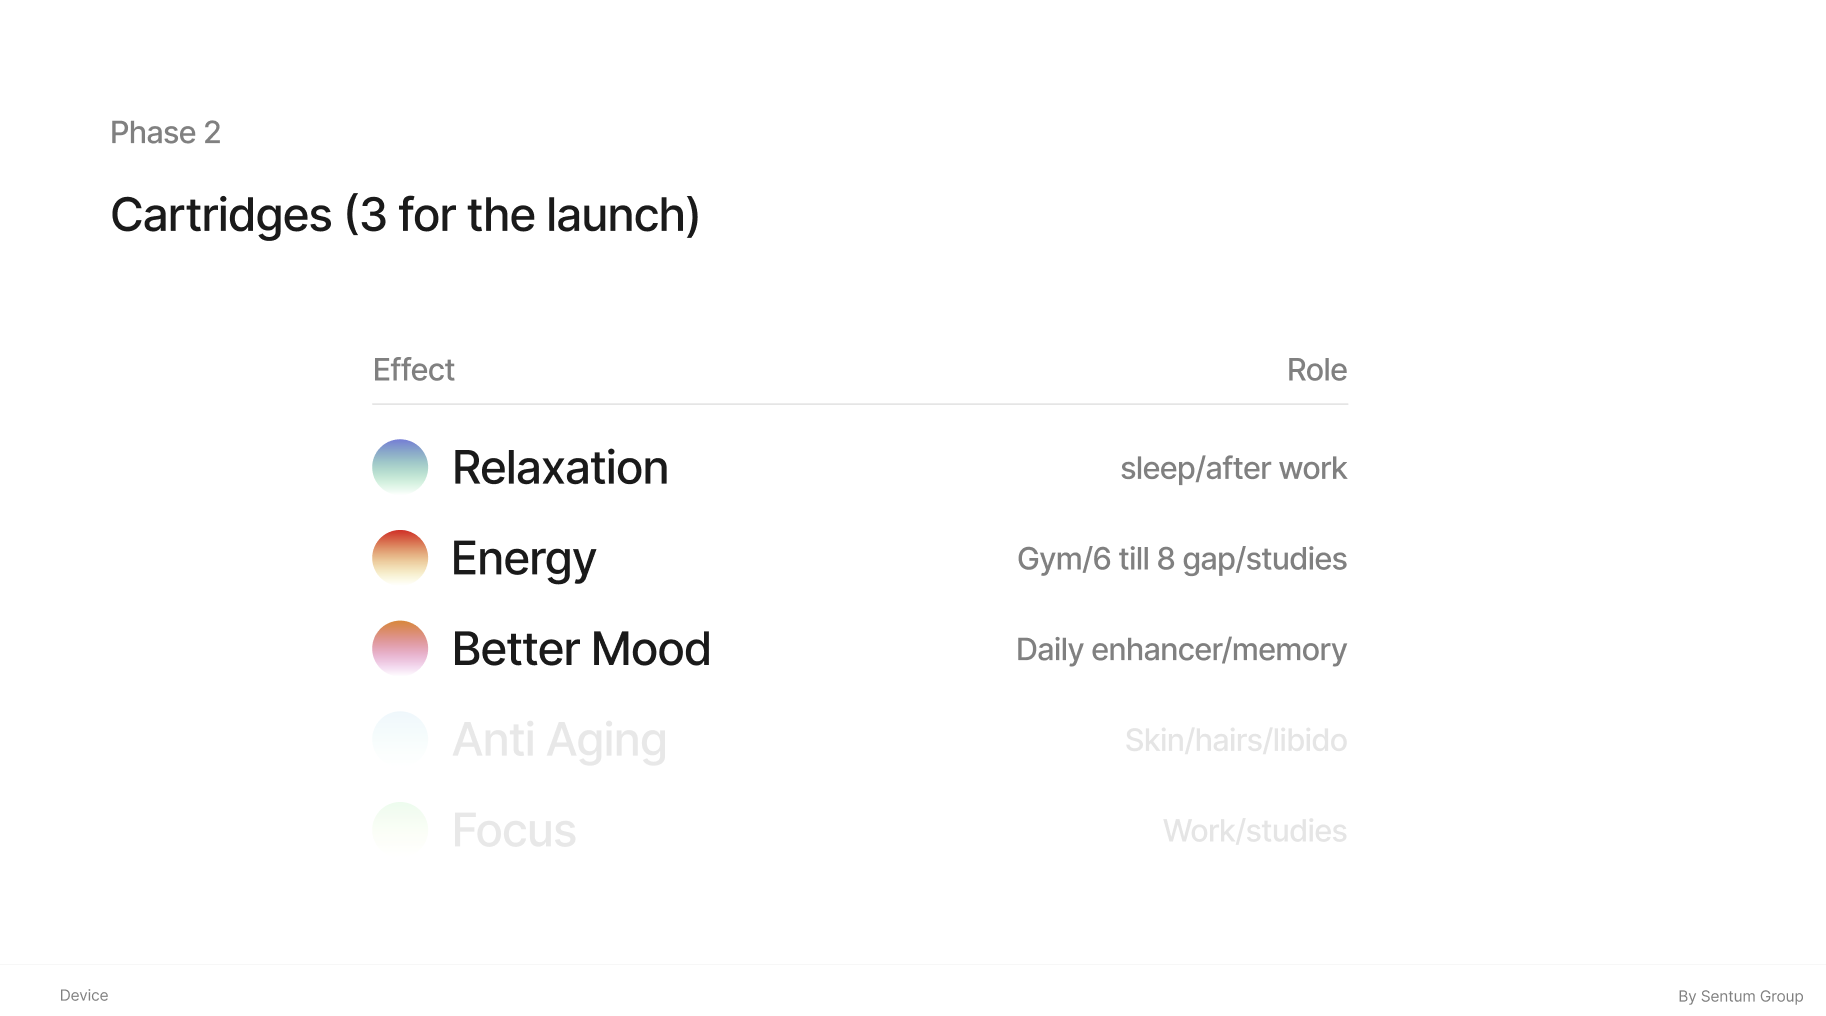
Task: Click the 'sleep/after work' role text
Action: tap(1233, 468)
